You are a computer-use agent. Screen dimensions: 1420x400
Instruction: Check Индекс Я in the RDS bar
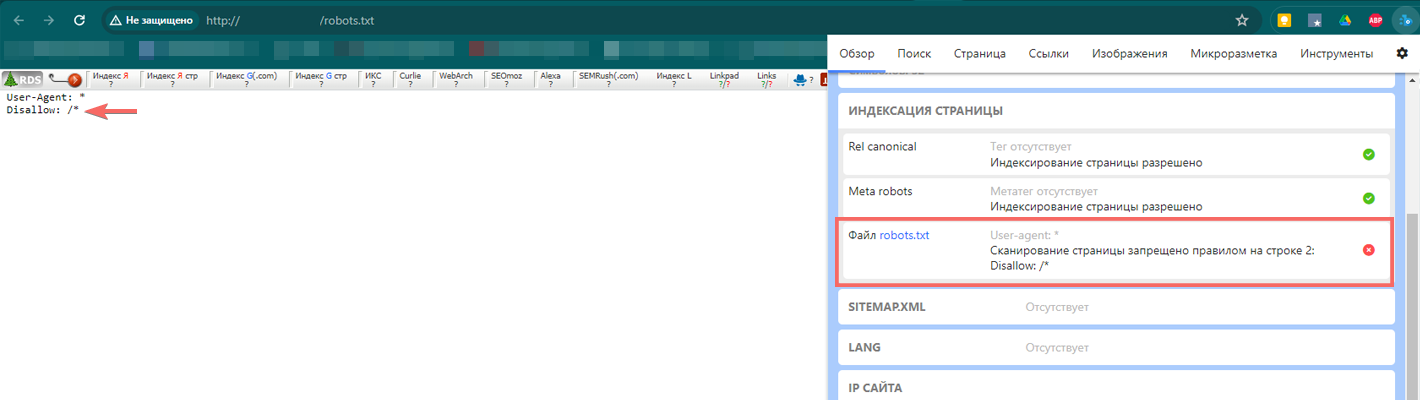coord(110,80)
